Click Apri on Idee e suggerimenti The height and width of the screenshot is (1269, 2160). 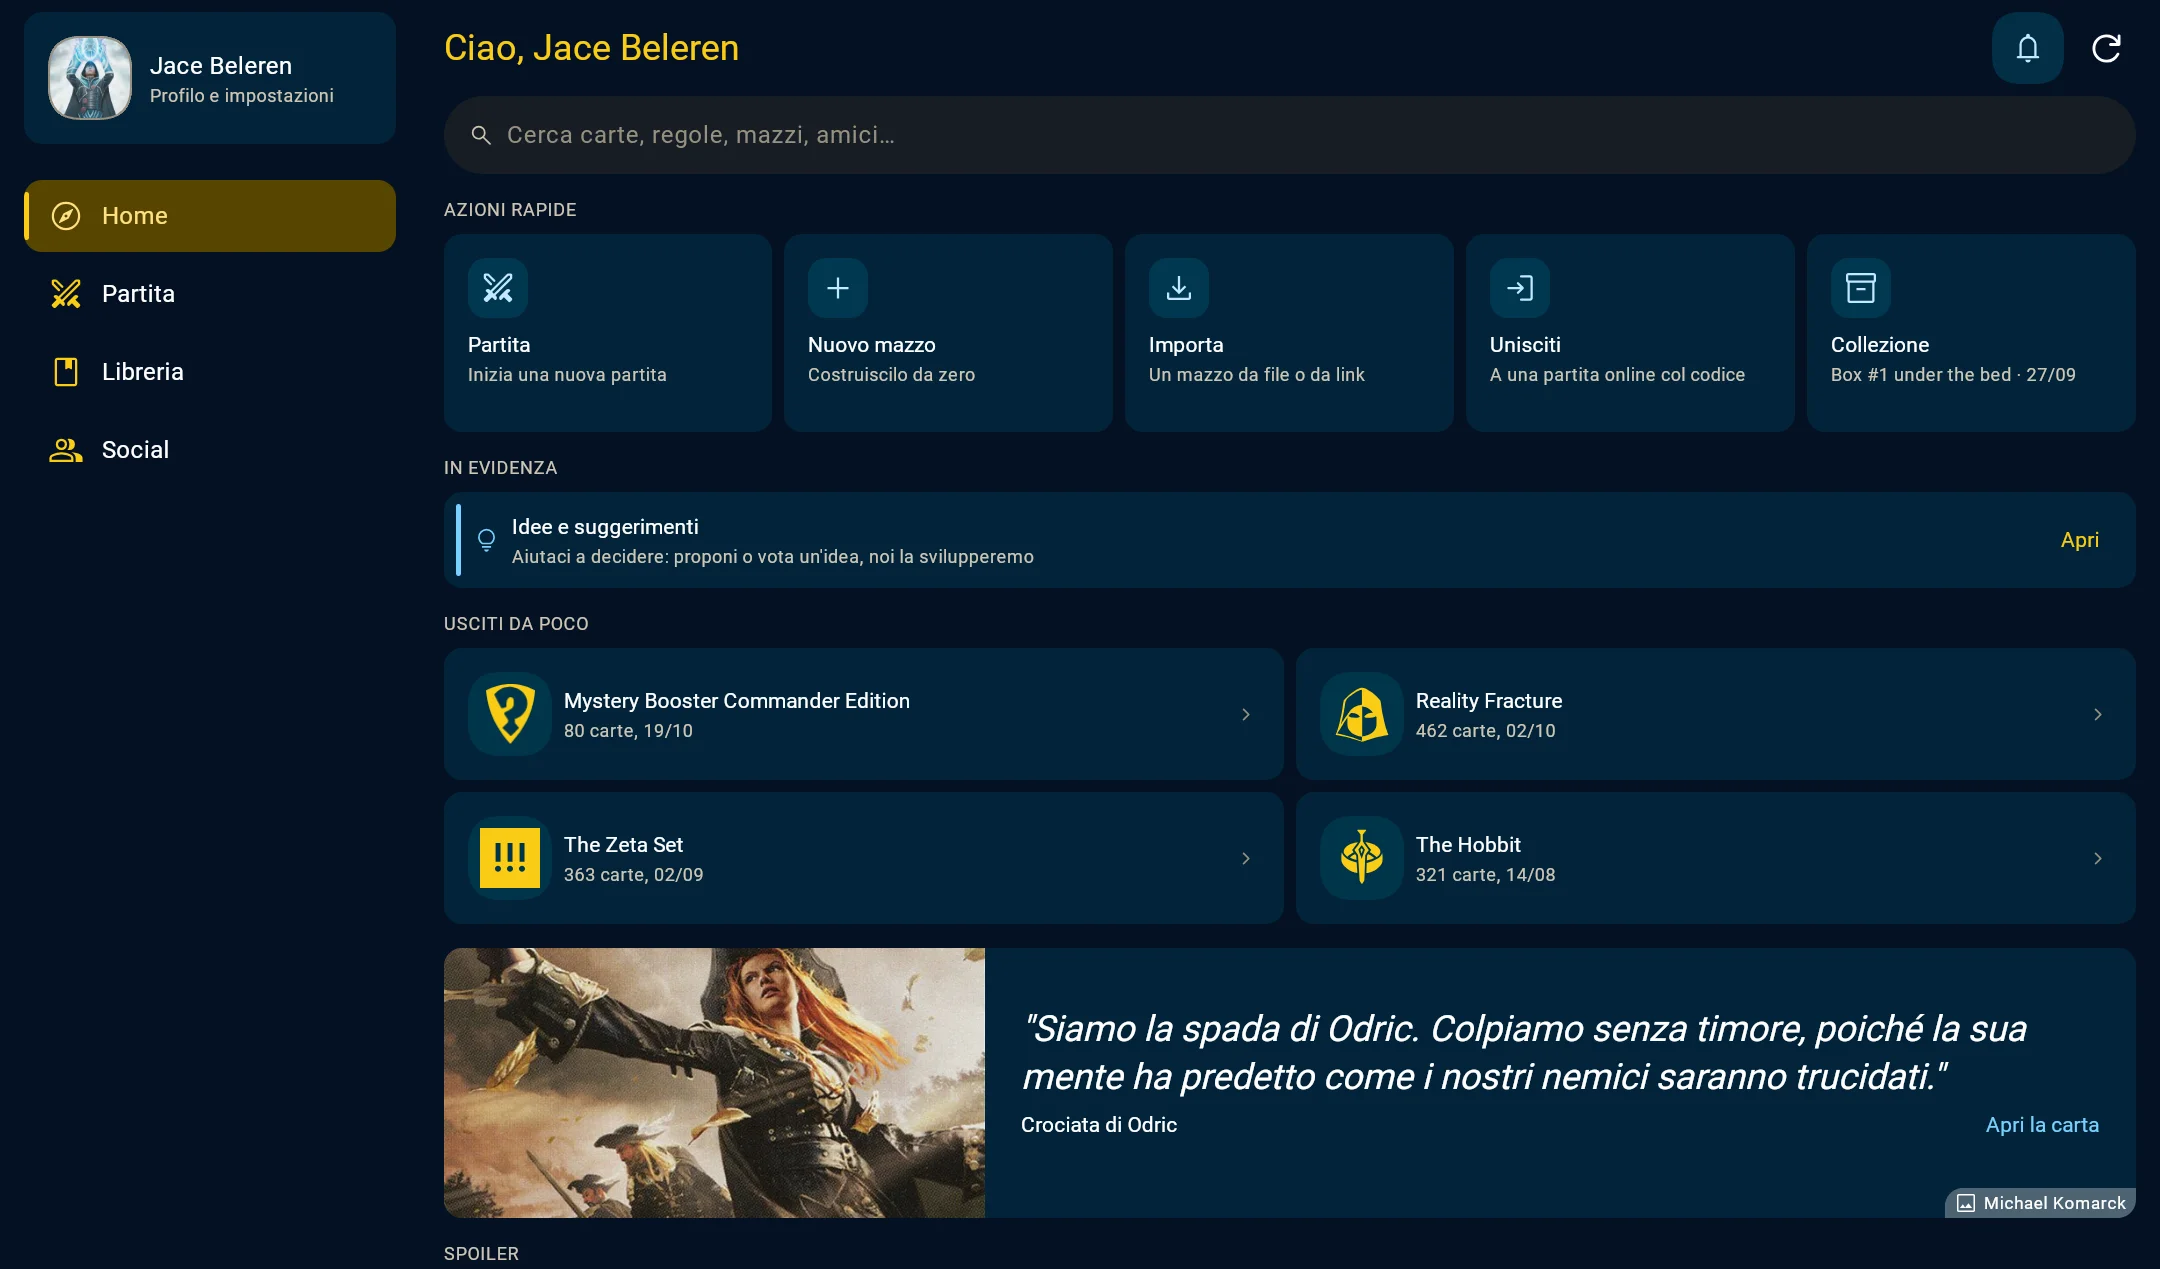[2080, 540]
